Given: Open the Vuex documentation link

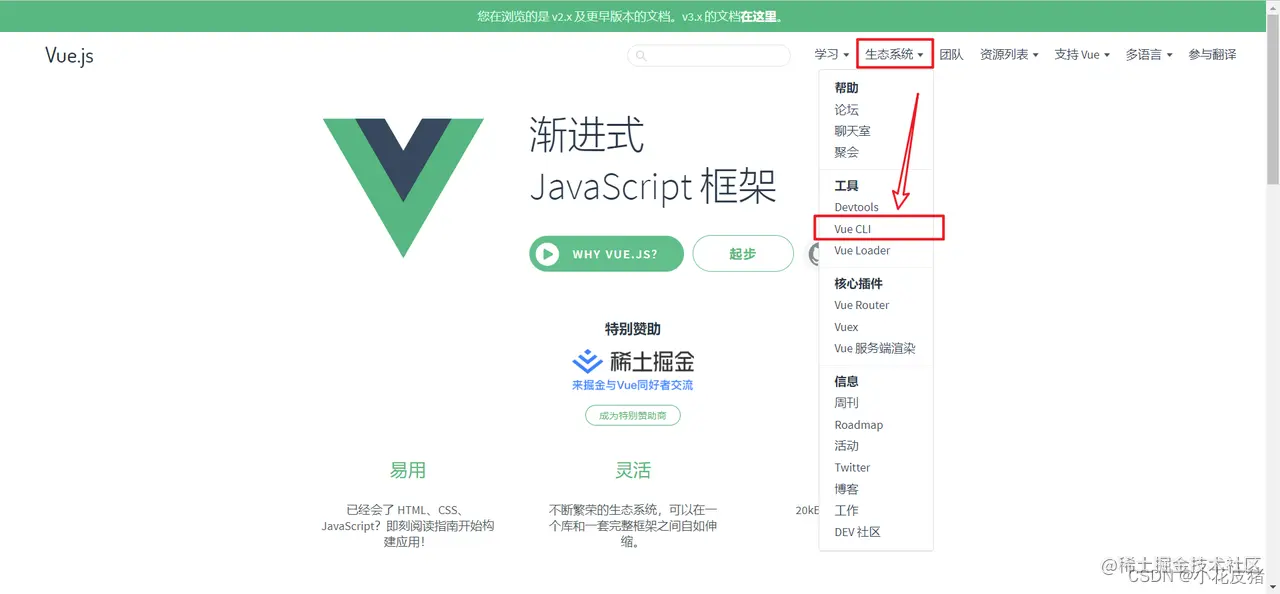Looking at the screenshot, I should point(846,326).
